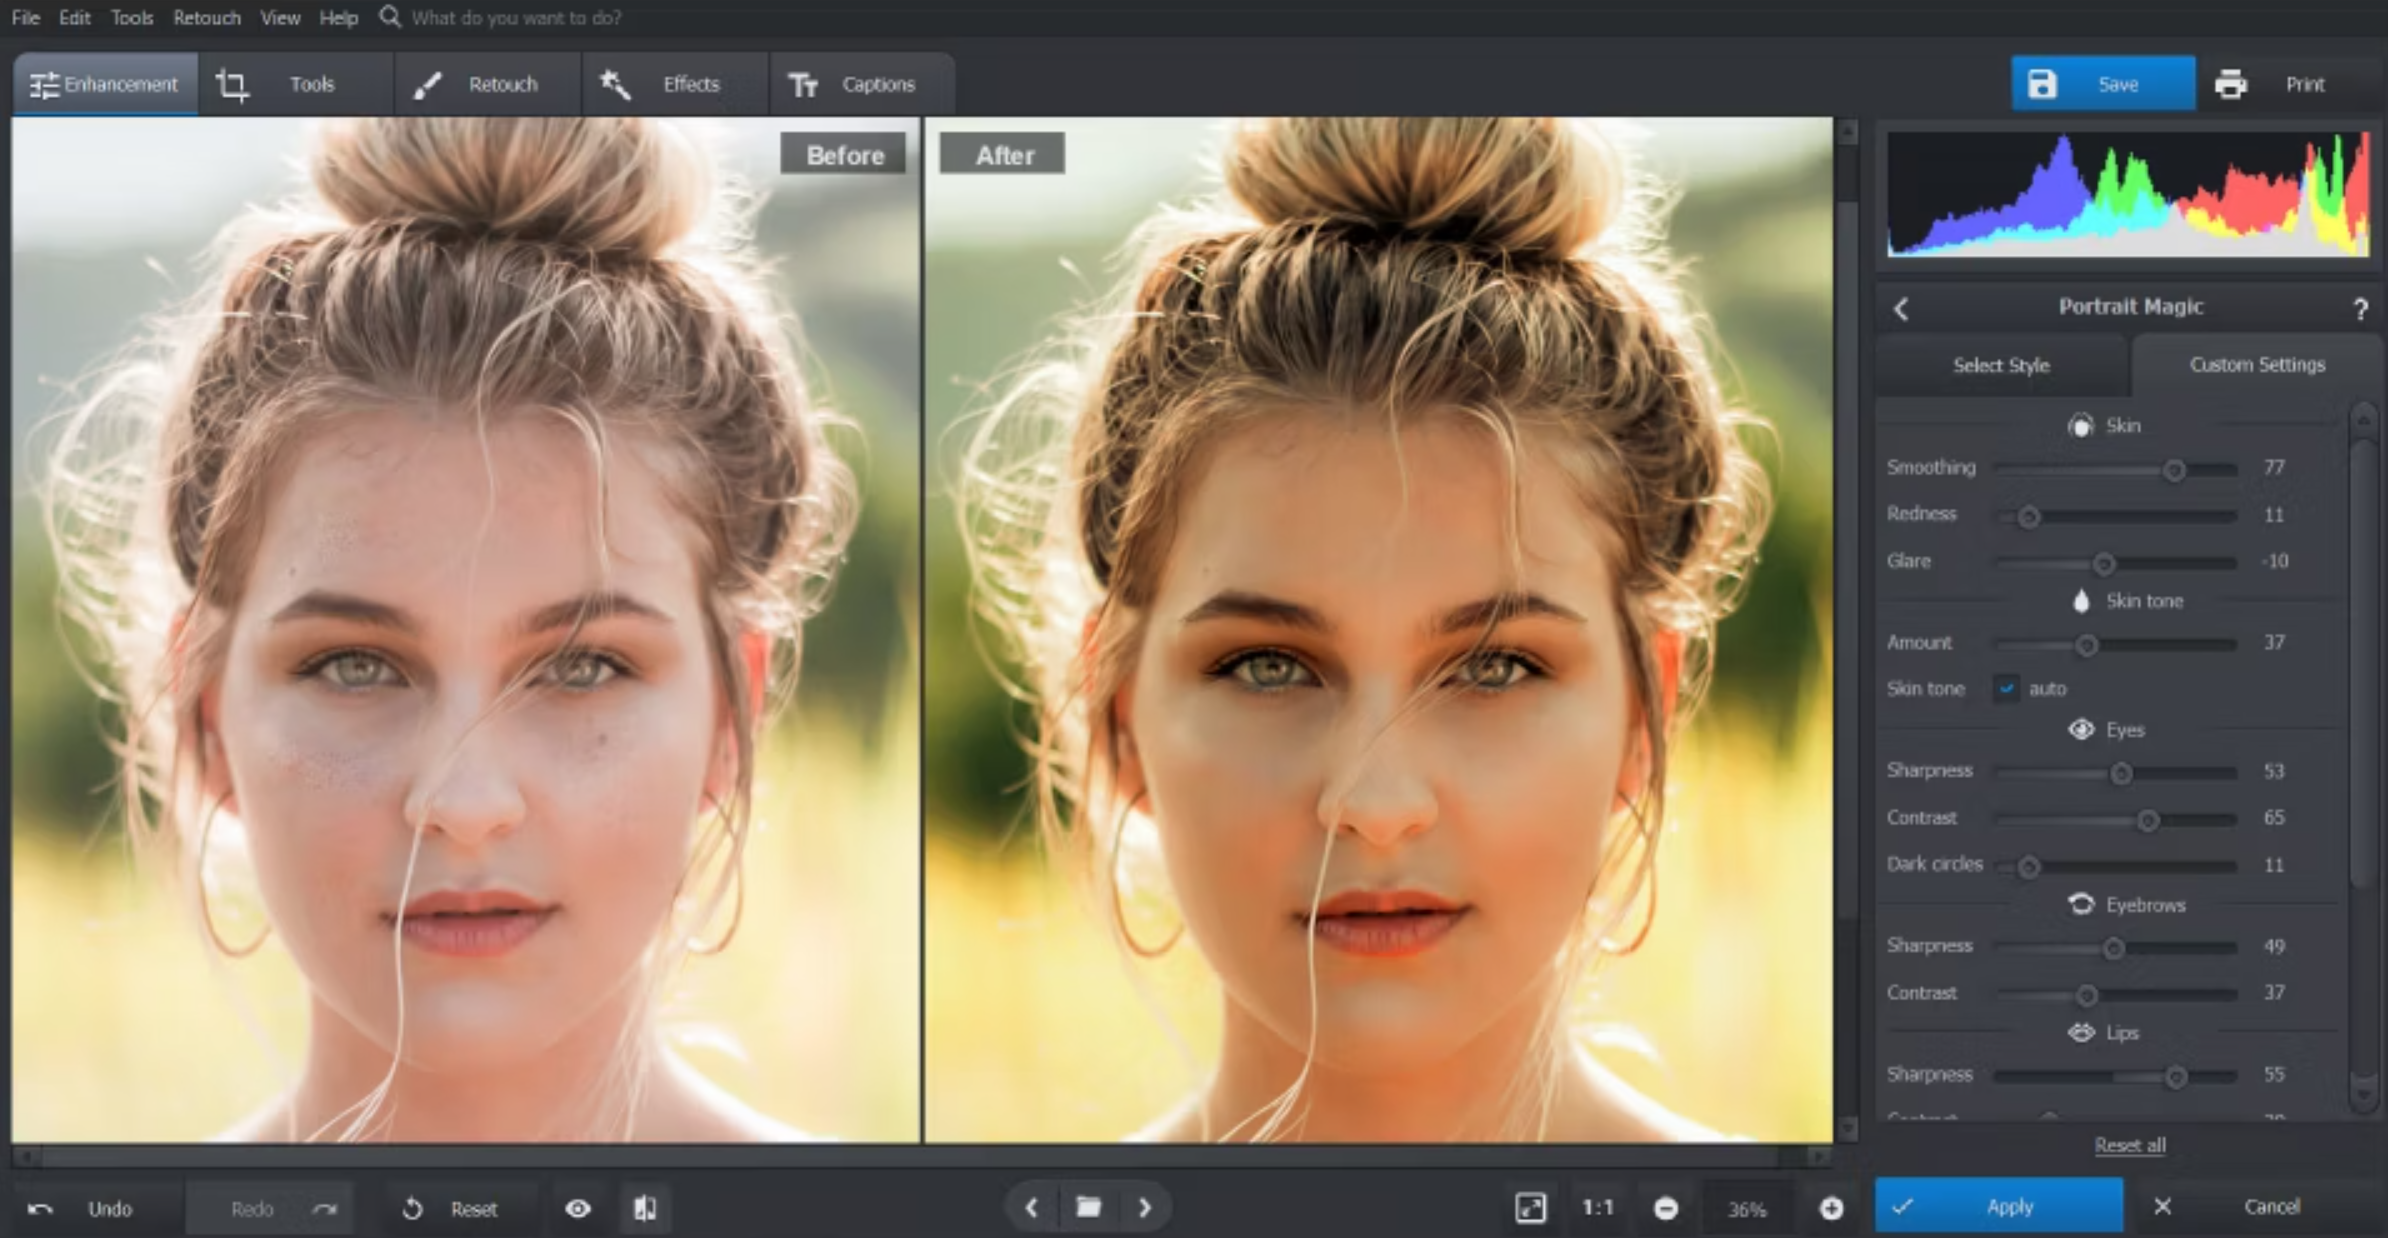Zoom out with the minus button

(1667, 1208)
